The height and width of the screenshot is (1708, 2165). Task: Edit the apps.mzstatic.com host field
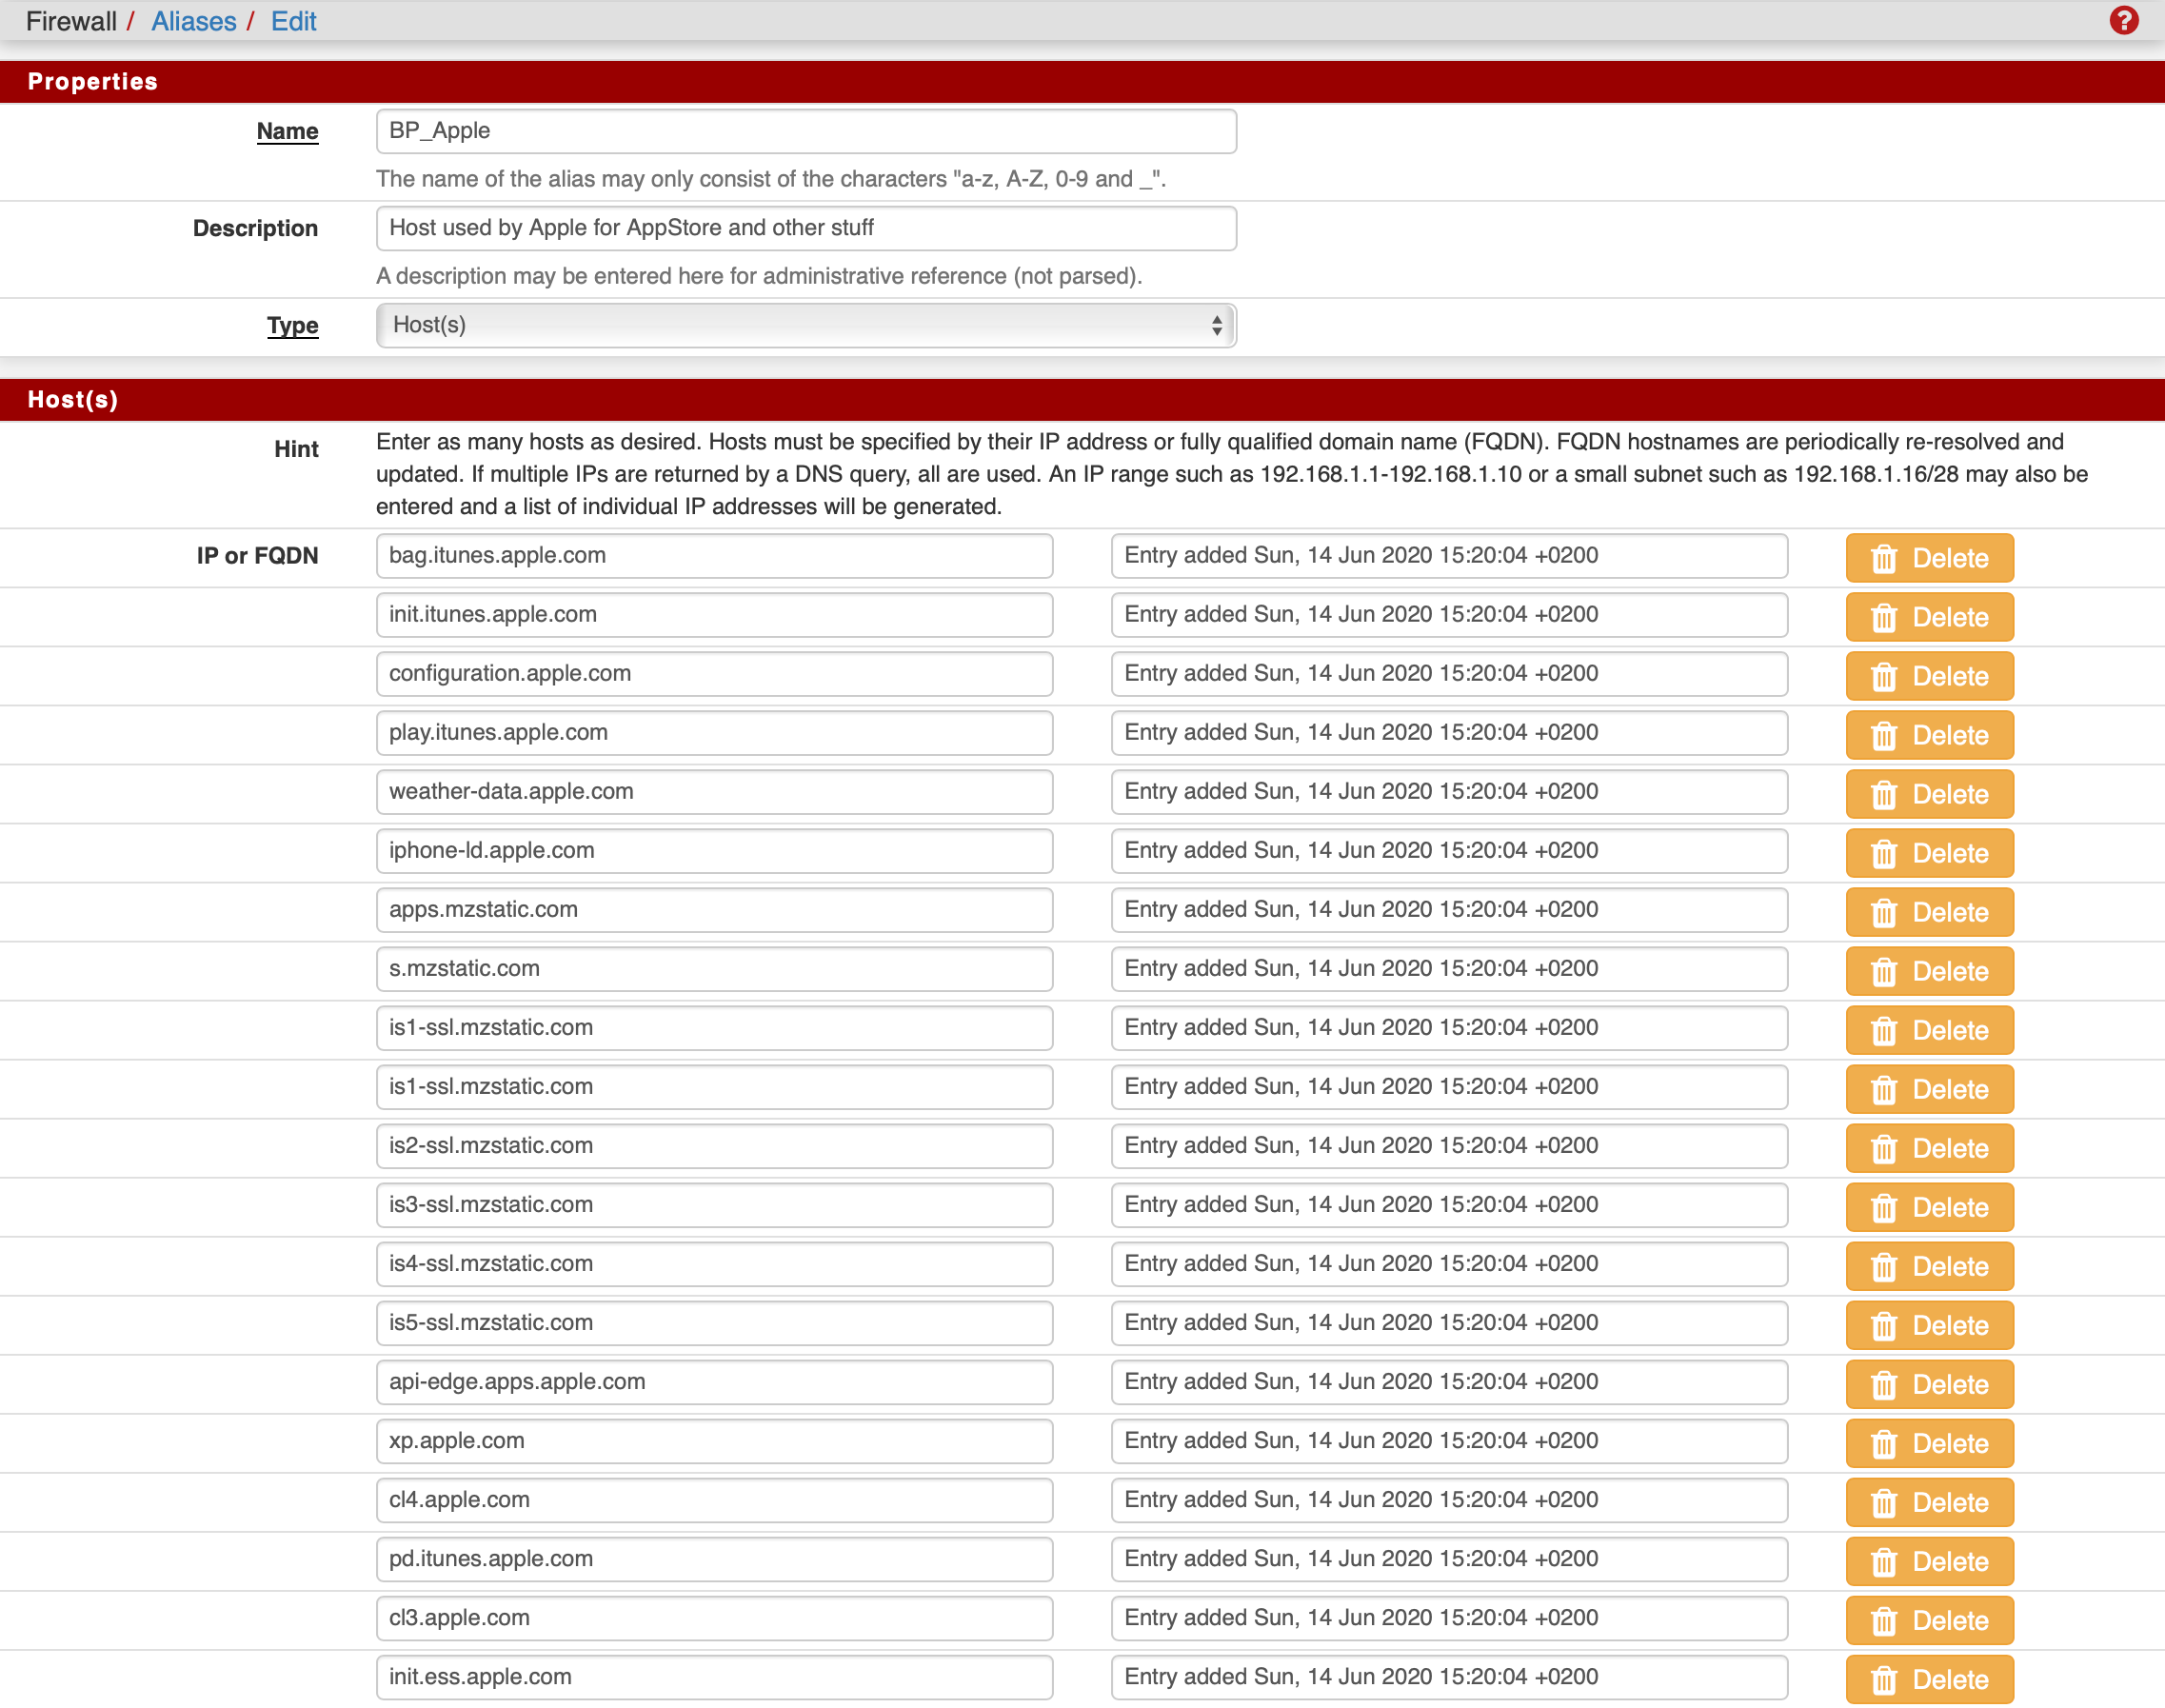[714, 910]
